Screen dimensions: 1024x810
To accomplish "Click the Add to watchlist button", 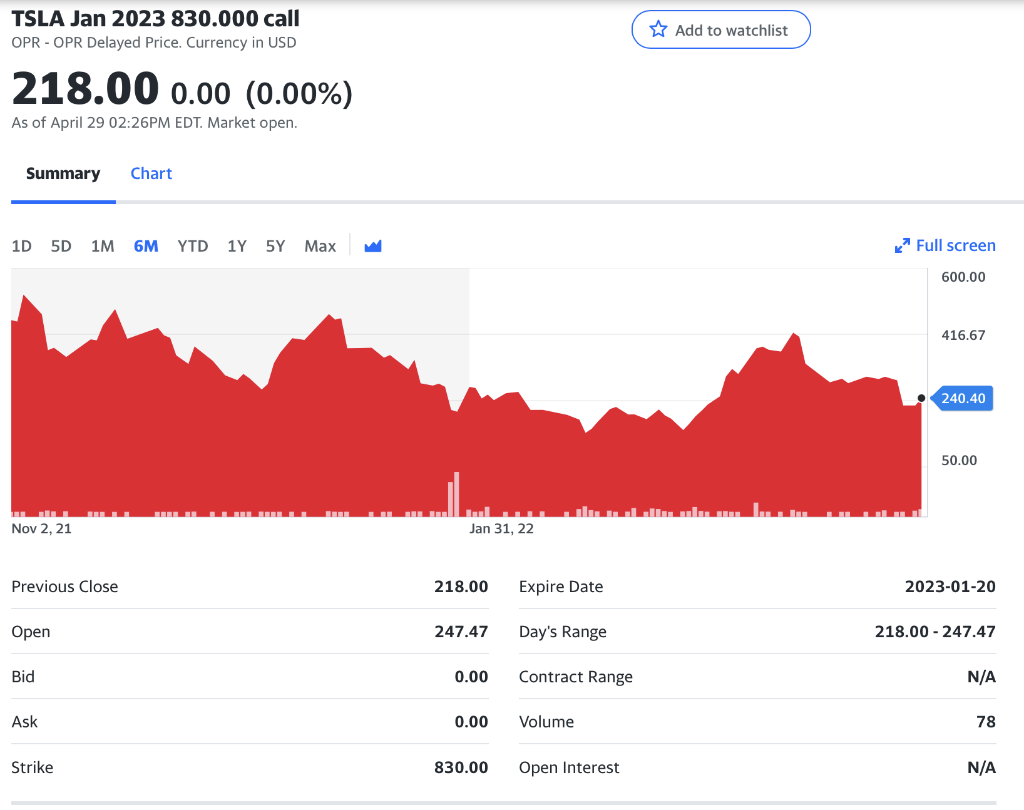I will pos(721,30).
